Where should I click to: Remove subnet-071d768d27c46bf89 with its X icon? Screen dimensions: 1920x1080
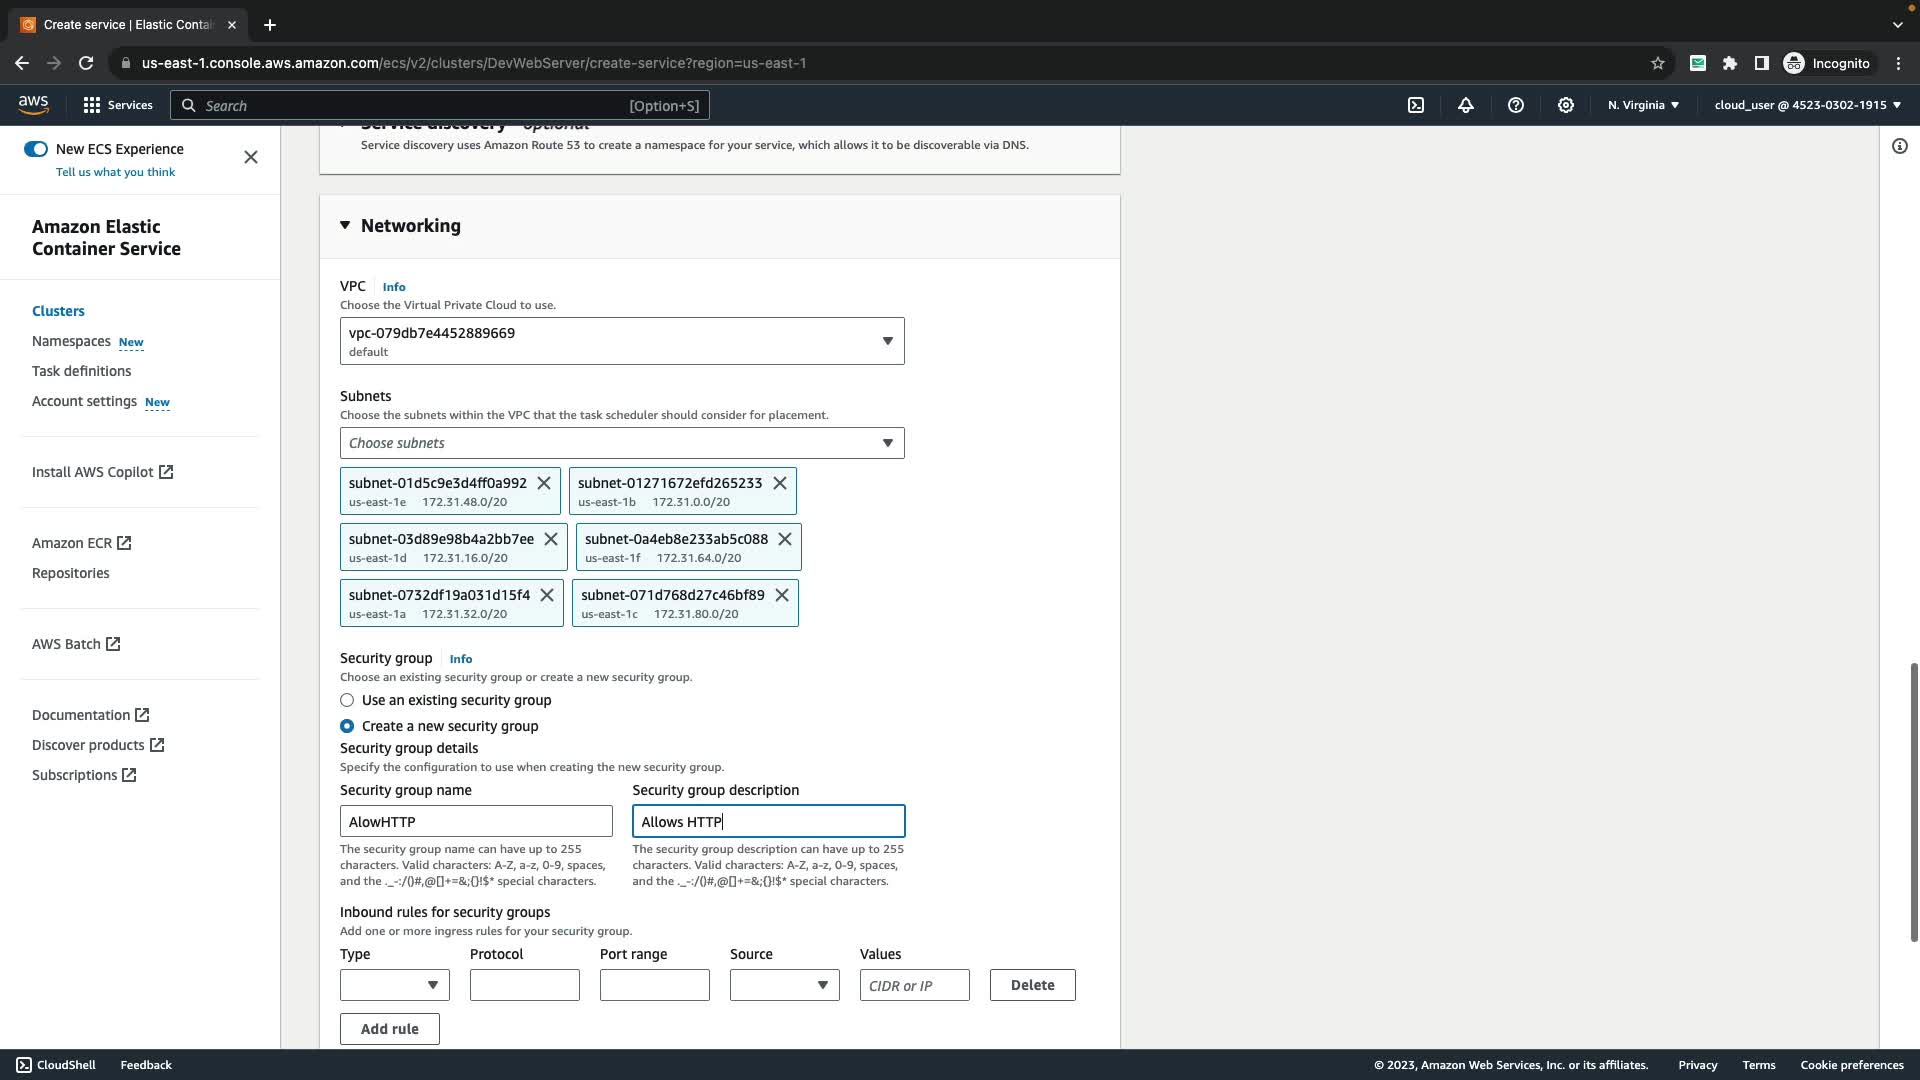782,595
